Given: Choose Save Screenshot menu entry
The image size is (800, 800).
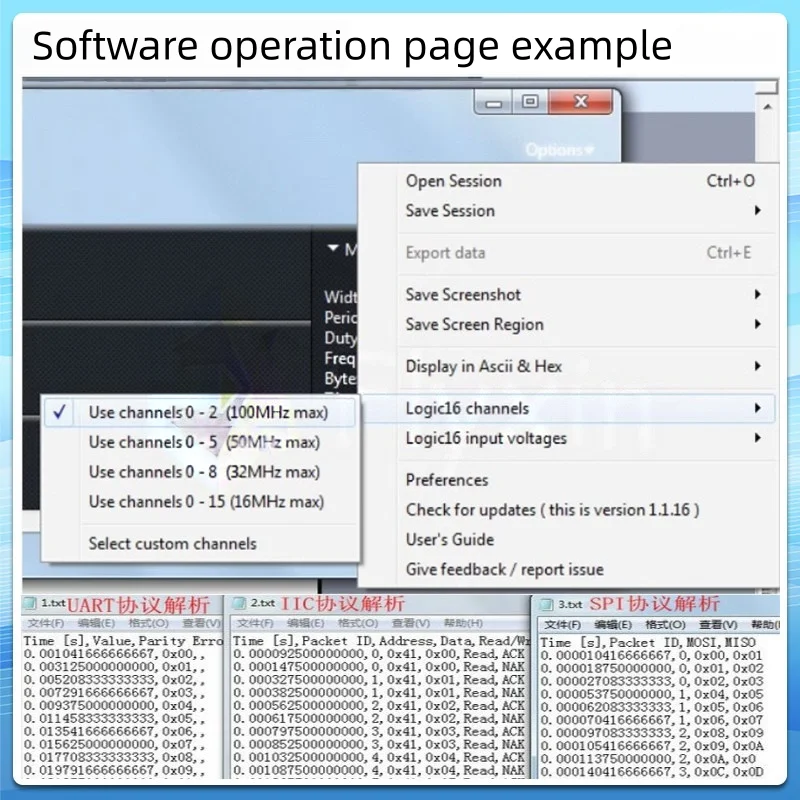Looking at the screenshot, I should point(580,294).
